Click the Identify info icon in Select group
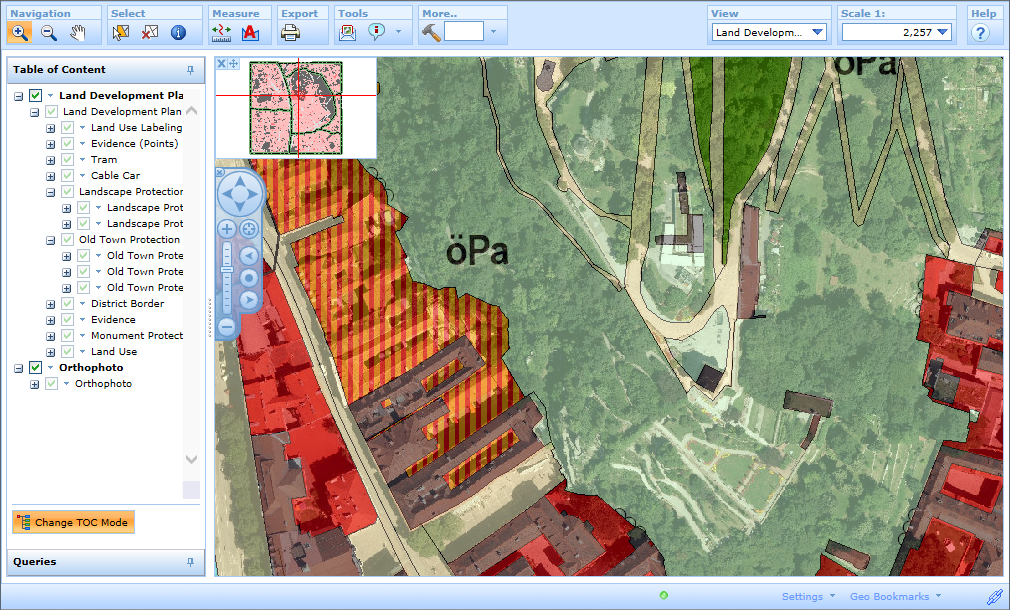This screenshot has height=610, width=1010. 179,32
